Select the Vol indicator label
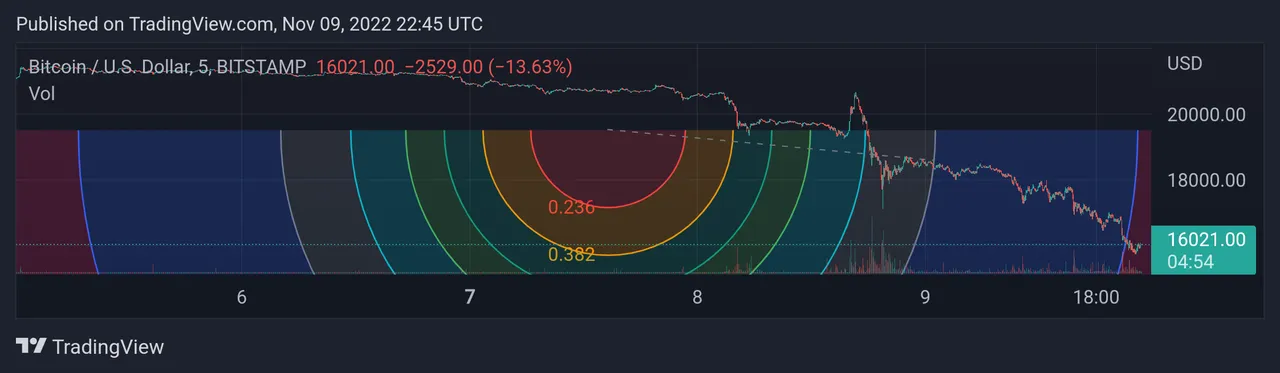Screen dimensions: 1280x373 41,94
